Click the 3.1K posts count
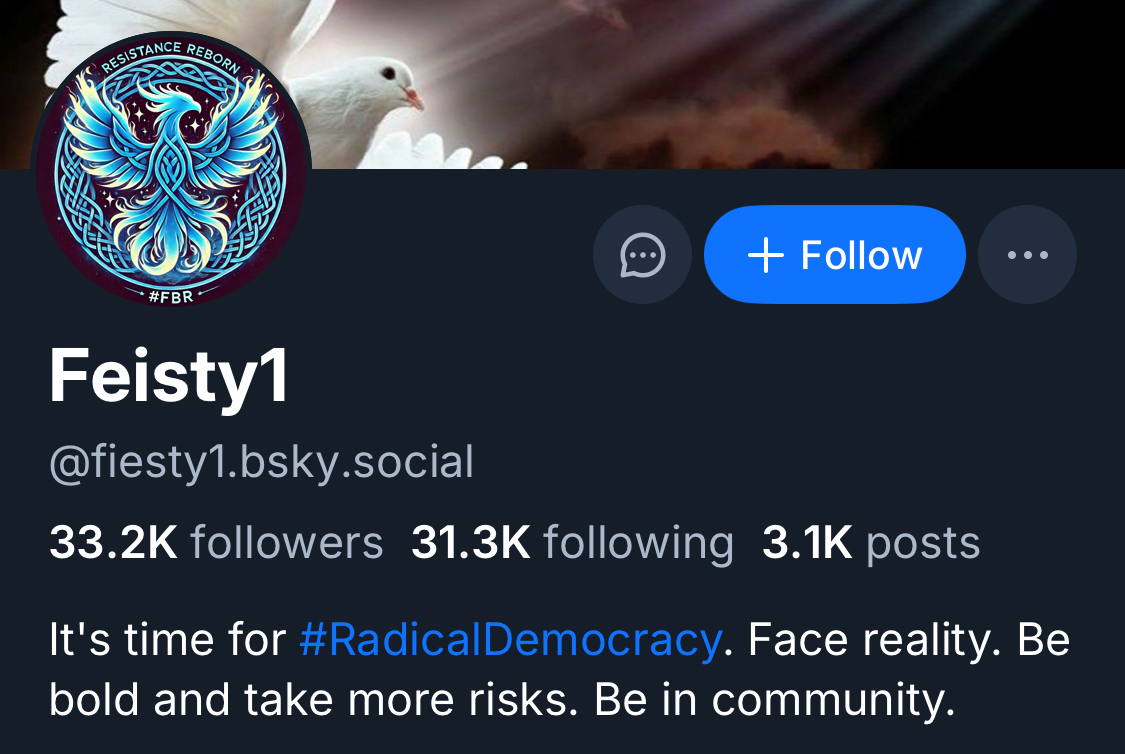1125x754 pixels. click(870, 543)
